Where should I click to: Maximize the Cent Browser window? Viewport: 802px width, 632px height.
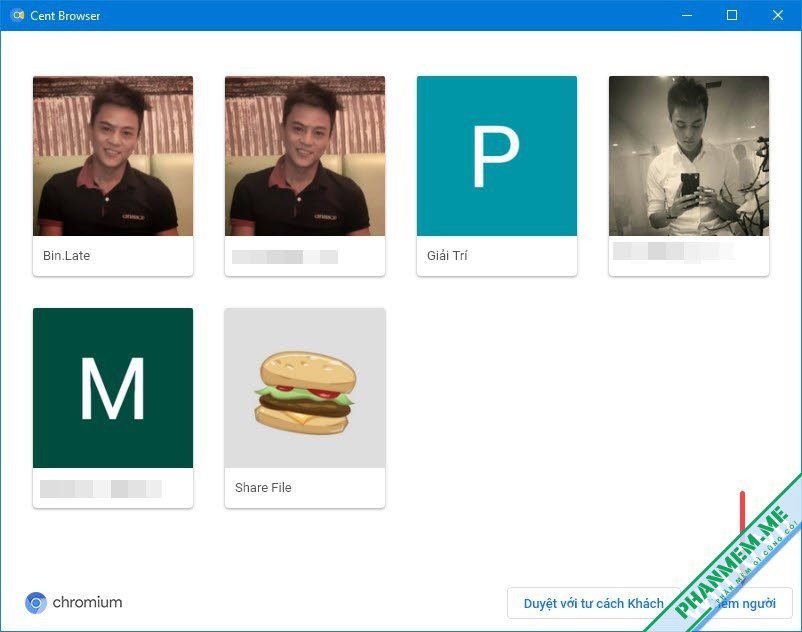[732, 15]
